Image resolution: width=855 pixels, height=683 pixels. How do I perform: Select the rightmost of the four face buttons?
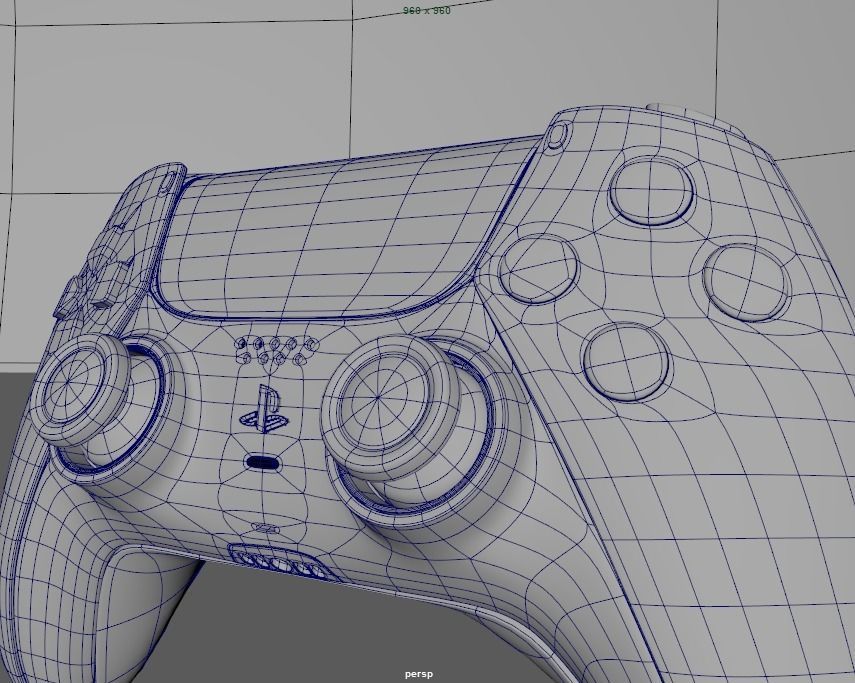coord(746,282)
